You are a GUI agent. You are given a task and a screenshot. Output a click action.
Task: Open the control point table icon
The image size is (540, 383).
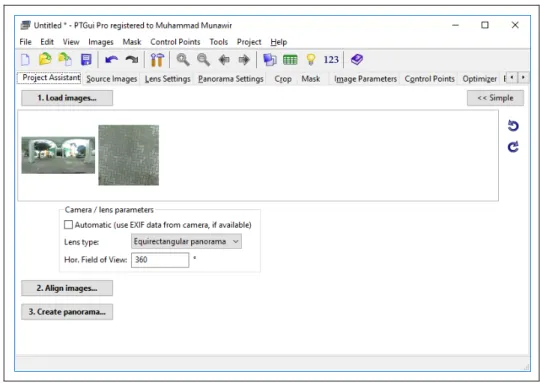pyautogui.click(x=290, y=60)
